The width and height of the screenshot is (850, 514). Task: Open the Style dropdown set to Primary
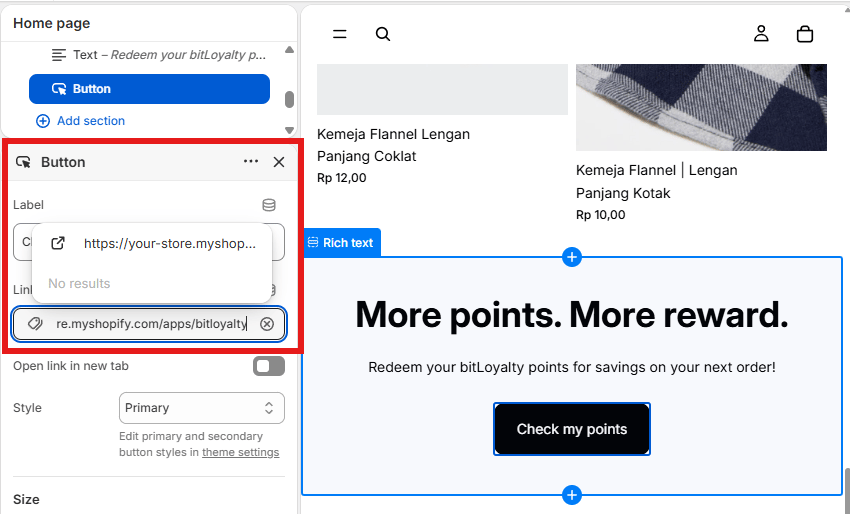(202, 408)
